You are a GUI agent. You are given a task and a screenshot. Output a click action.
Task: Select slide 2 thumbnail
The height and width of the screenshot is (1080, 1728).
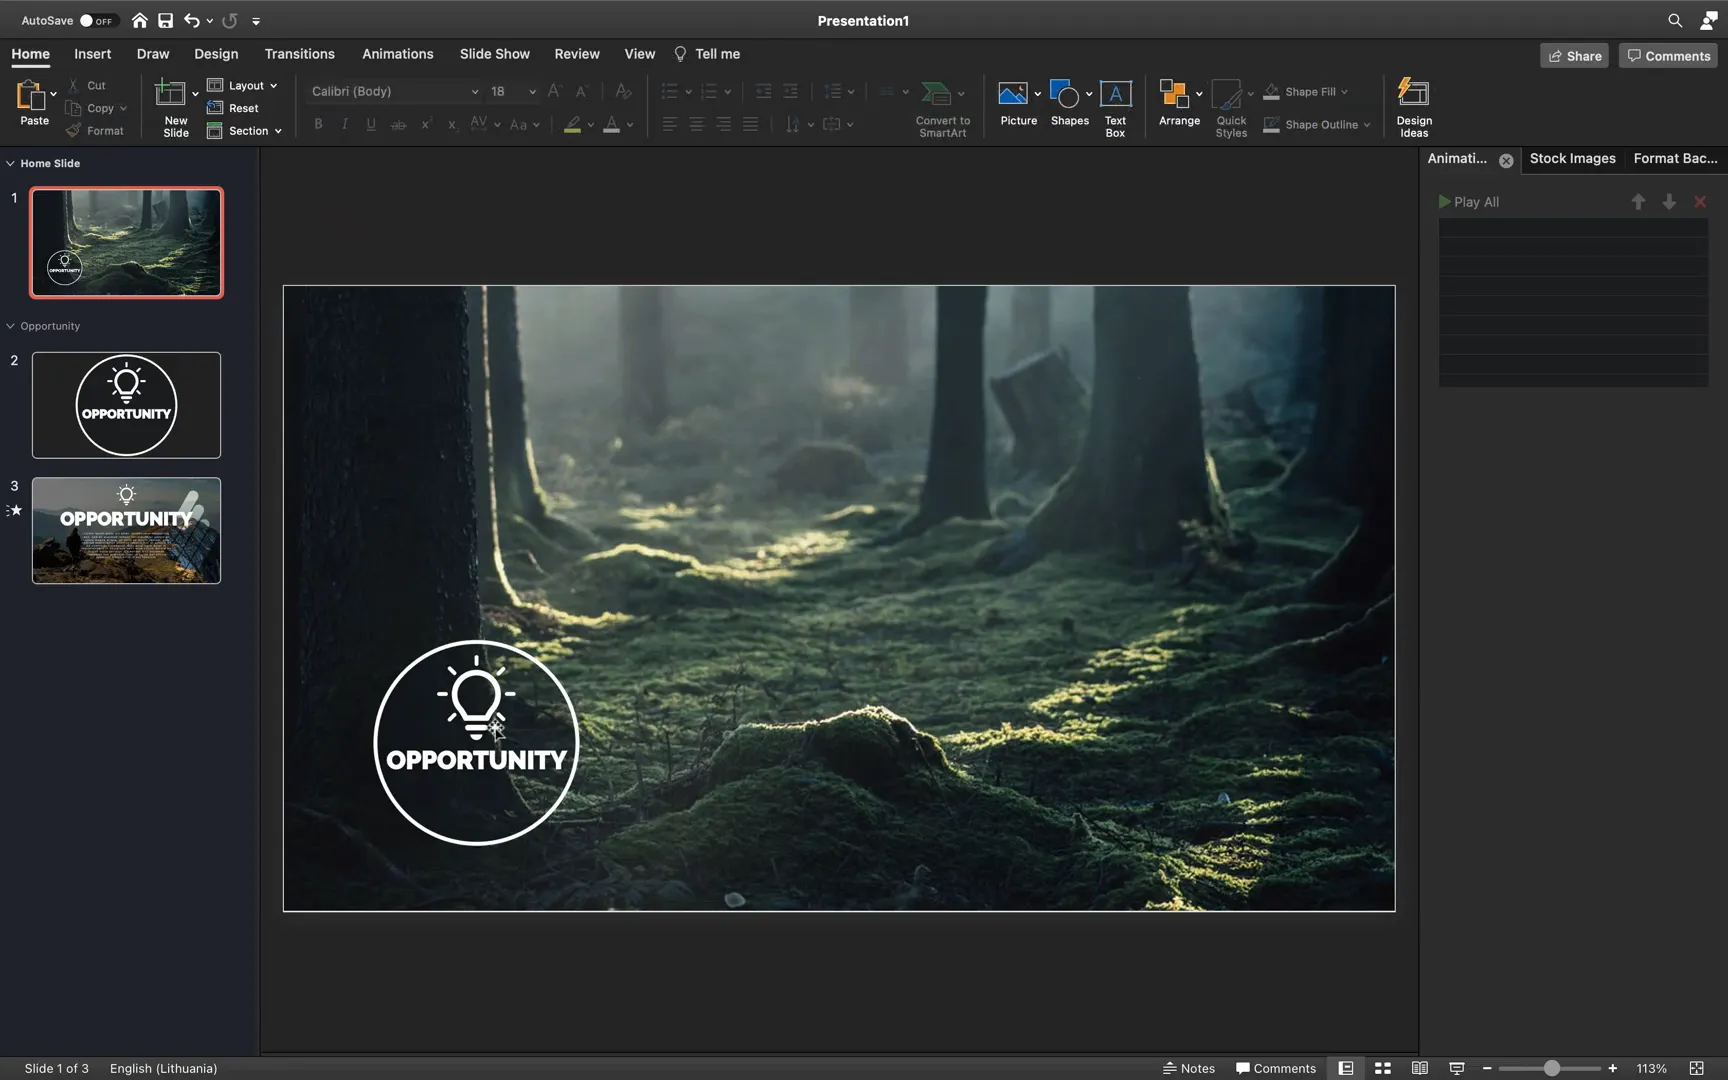(126, 405)
